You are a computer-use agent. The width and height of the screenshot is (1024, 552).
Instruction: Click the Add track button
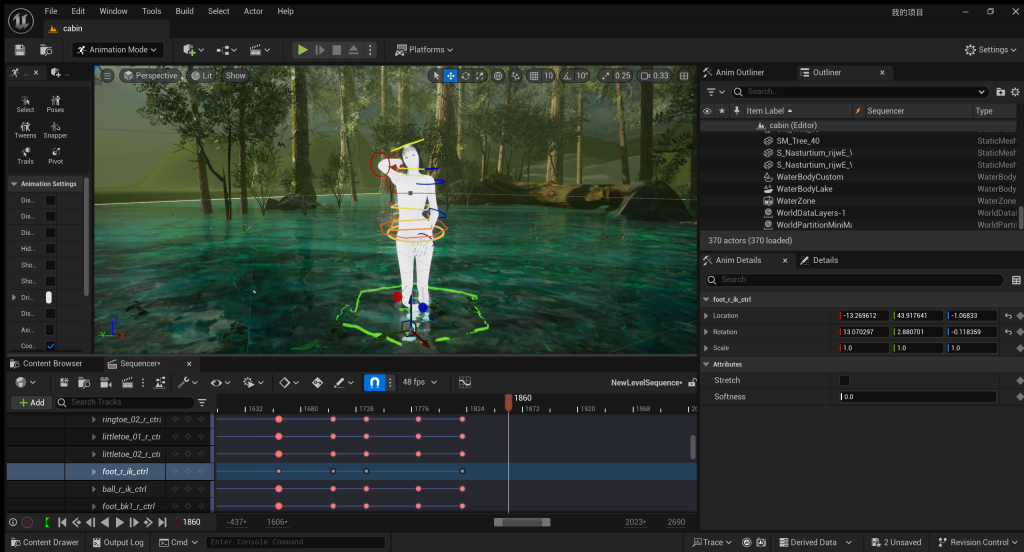pos(31,402)
